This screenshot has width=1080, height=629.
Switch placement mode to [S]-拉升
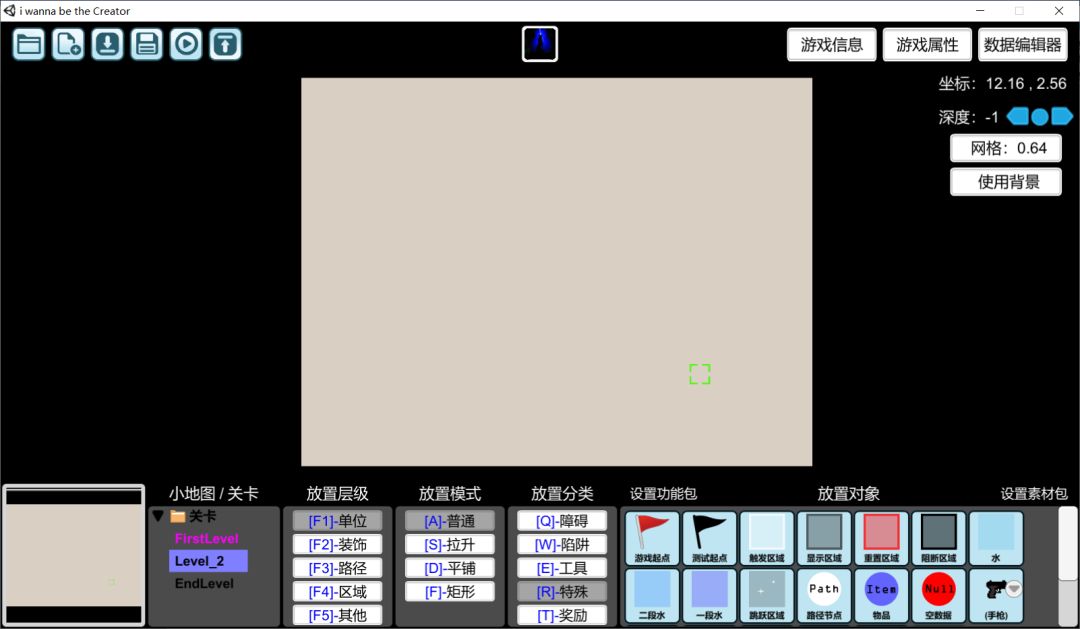click(450, 545)
